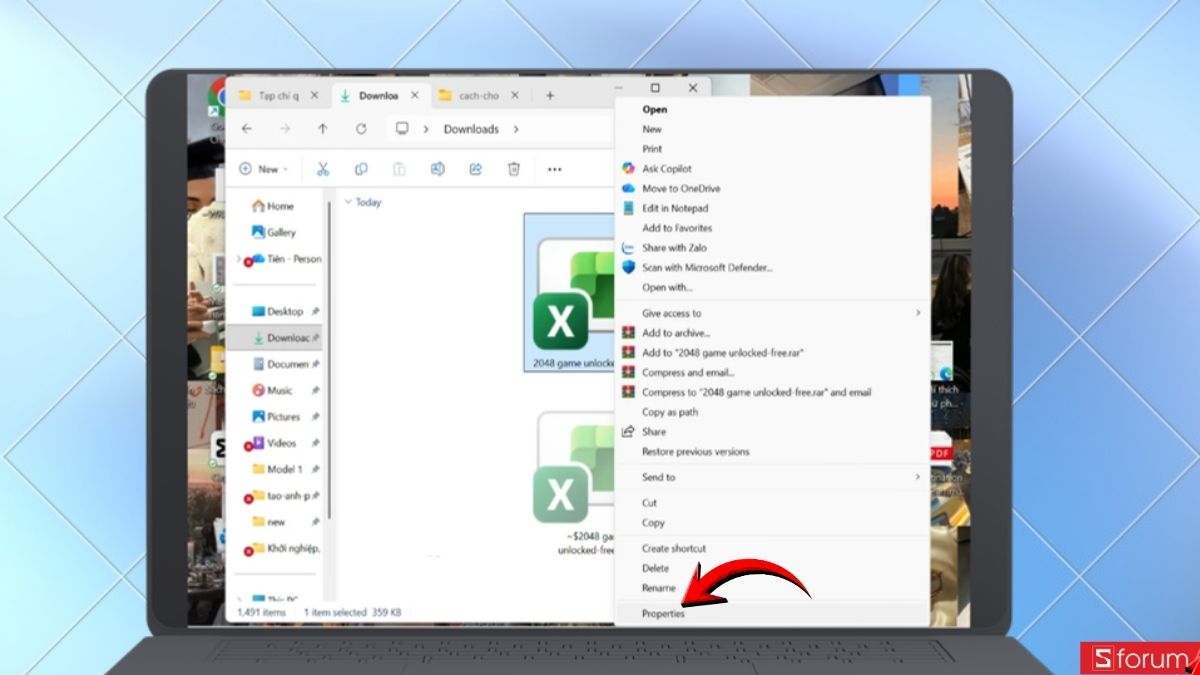Expand the Send to submenu
Image resolution: width=1200 pixels, height=675 pixels.
coord(772,477)
